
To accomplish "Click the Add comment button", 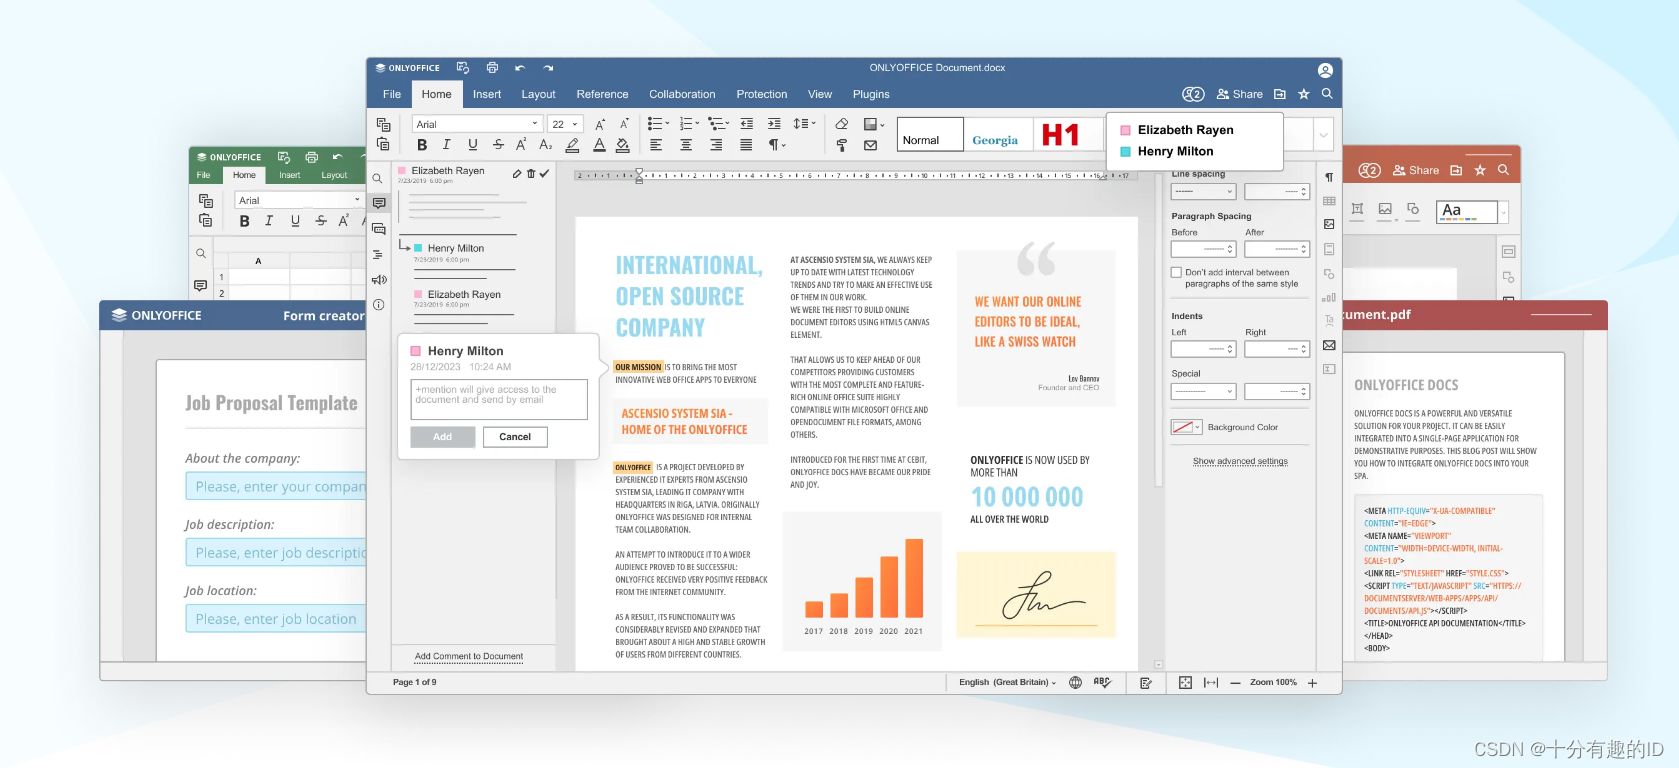I will (x=442, y=437).
